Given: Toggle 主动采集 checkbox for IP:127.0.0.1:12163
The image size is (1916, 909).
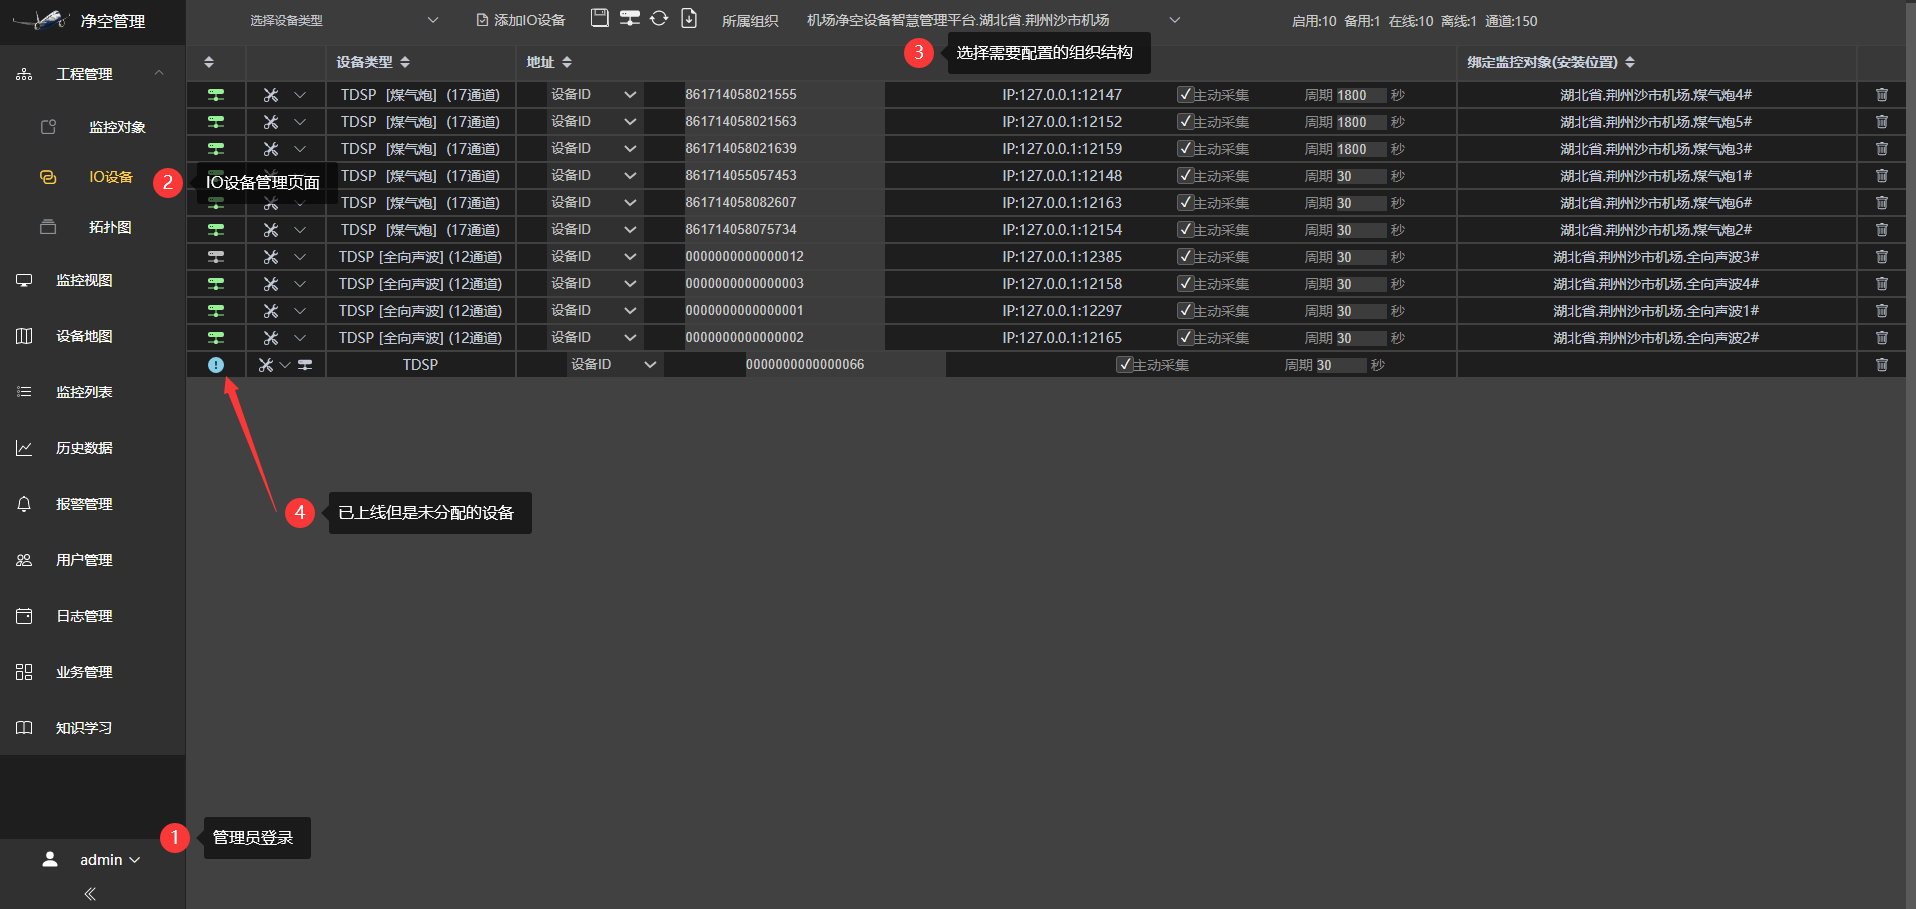Looking at the screenshot, I should tap(1185, 202).
